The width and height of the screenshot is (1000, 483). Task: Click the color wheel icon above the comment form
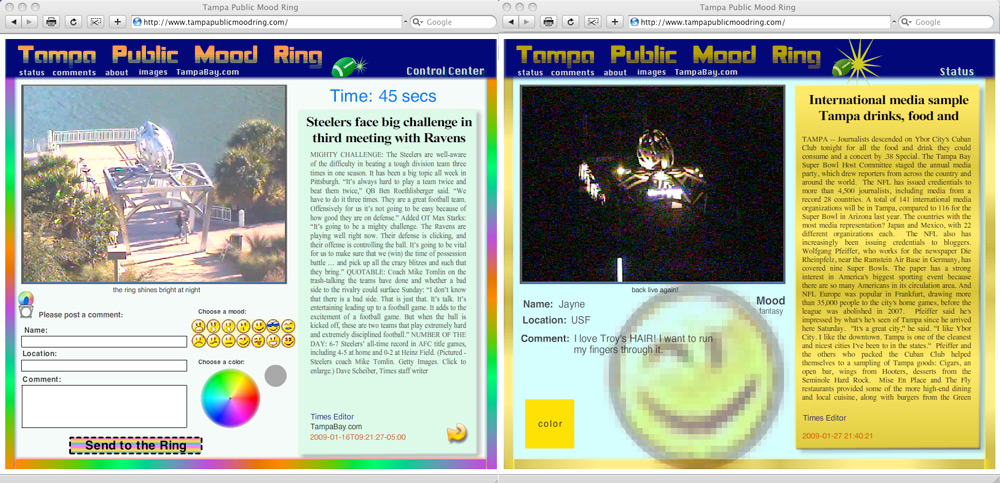click(26, 299)
